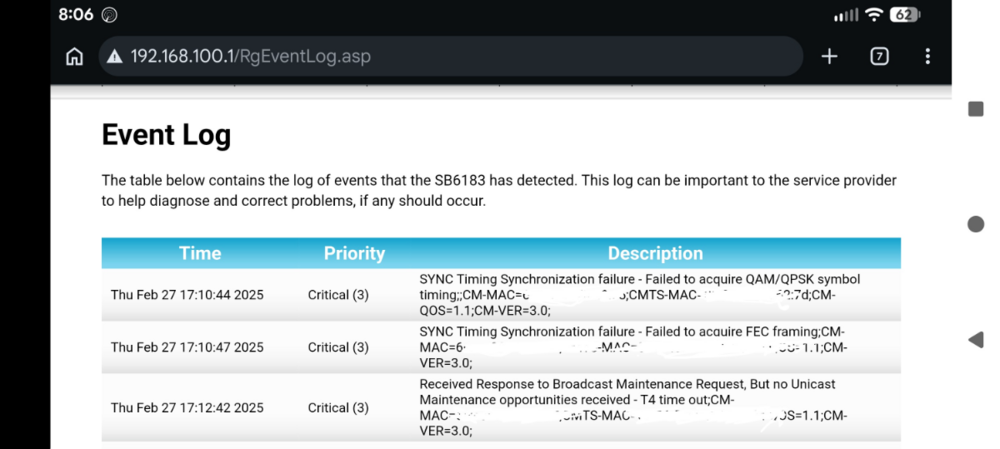The height and width of the screenshot is (449, 1000).
Task: Tap the browser home icon
Action: [75, 57]
